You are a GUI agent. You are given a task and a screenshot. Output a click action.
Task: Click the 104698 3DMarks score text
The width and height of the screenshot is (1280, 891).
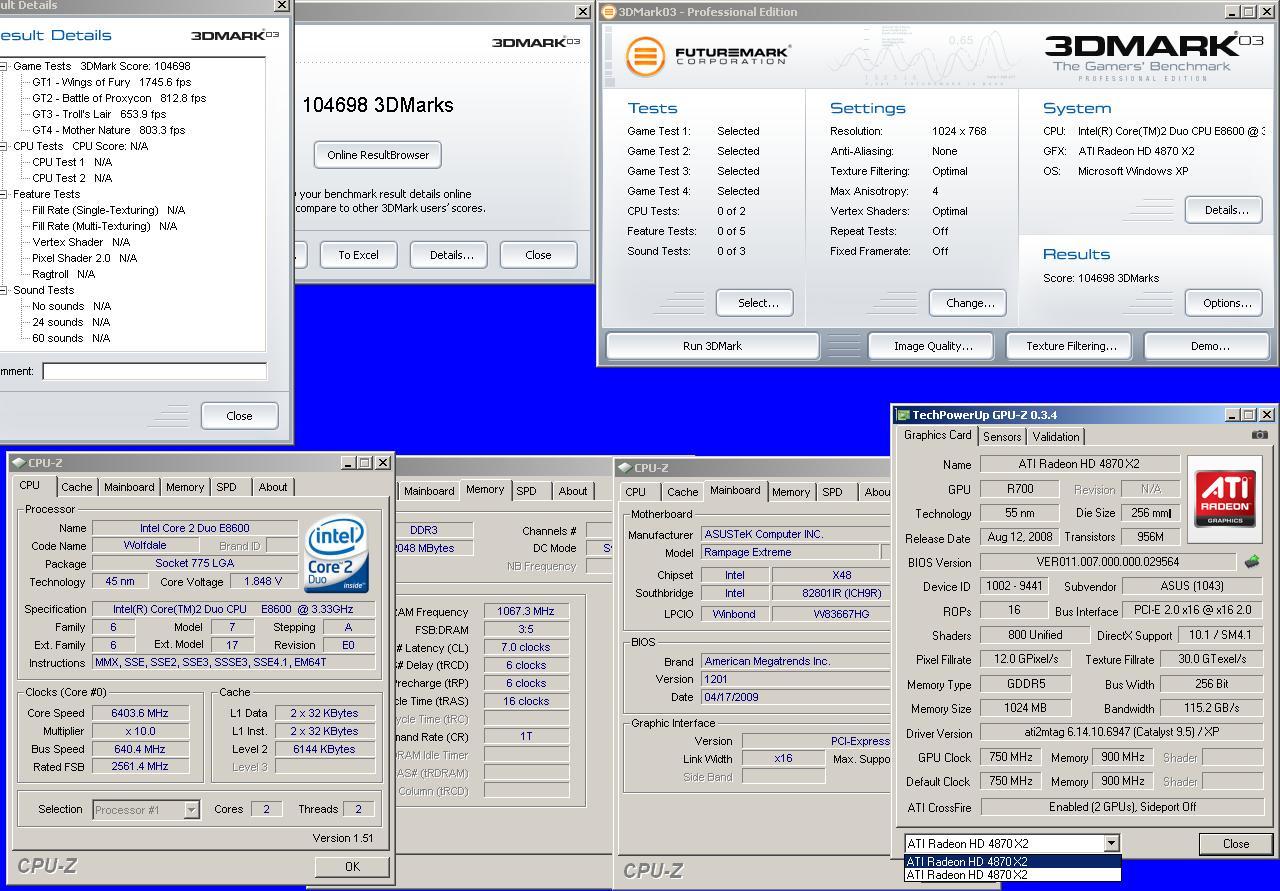pos(378,105)
